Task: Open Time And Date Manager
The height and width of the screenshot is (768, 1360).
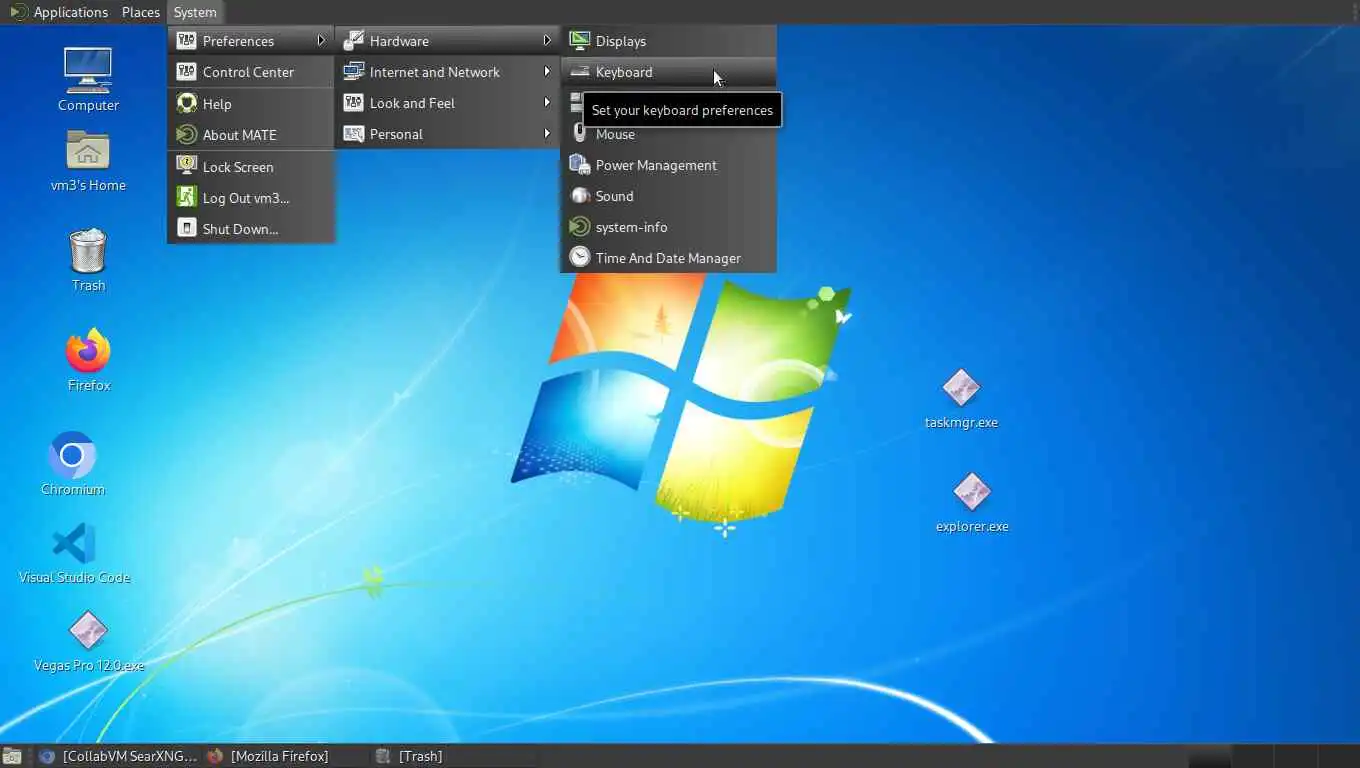Action: point(668,258)
